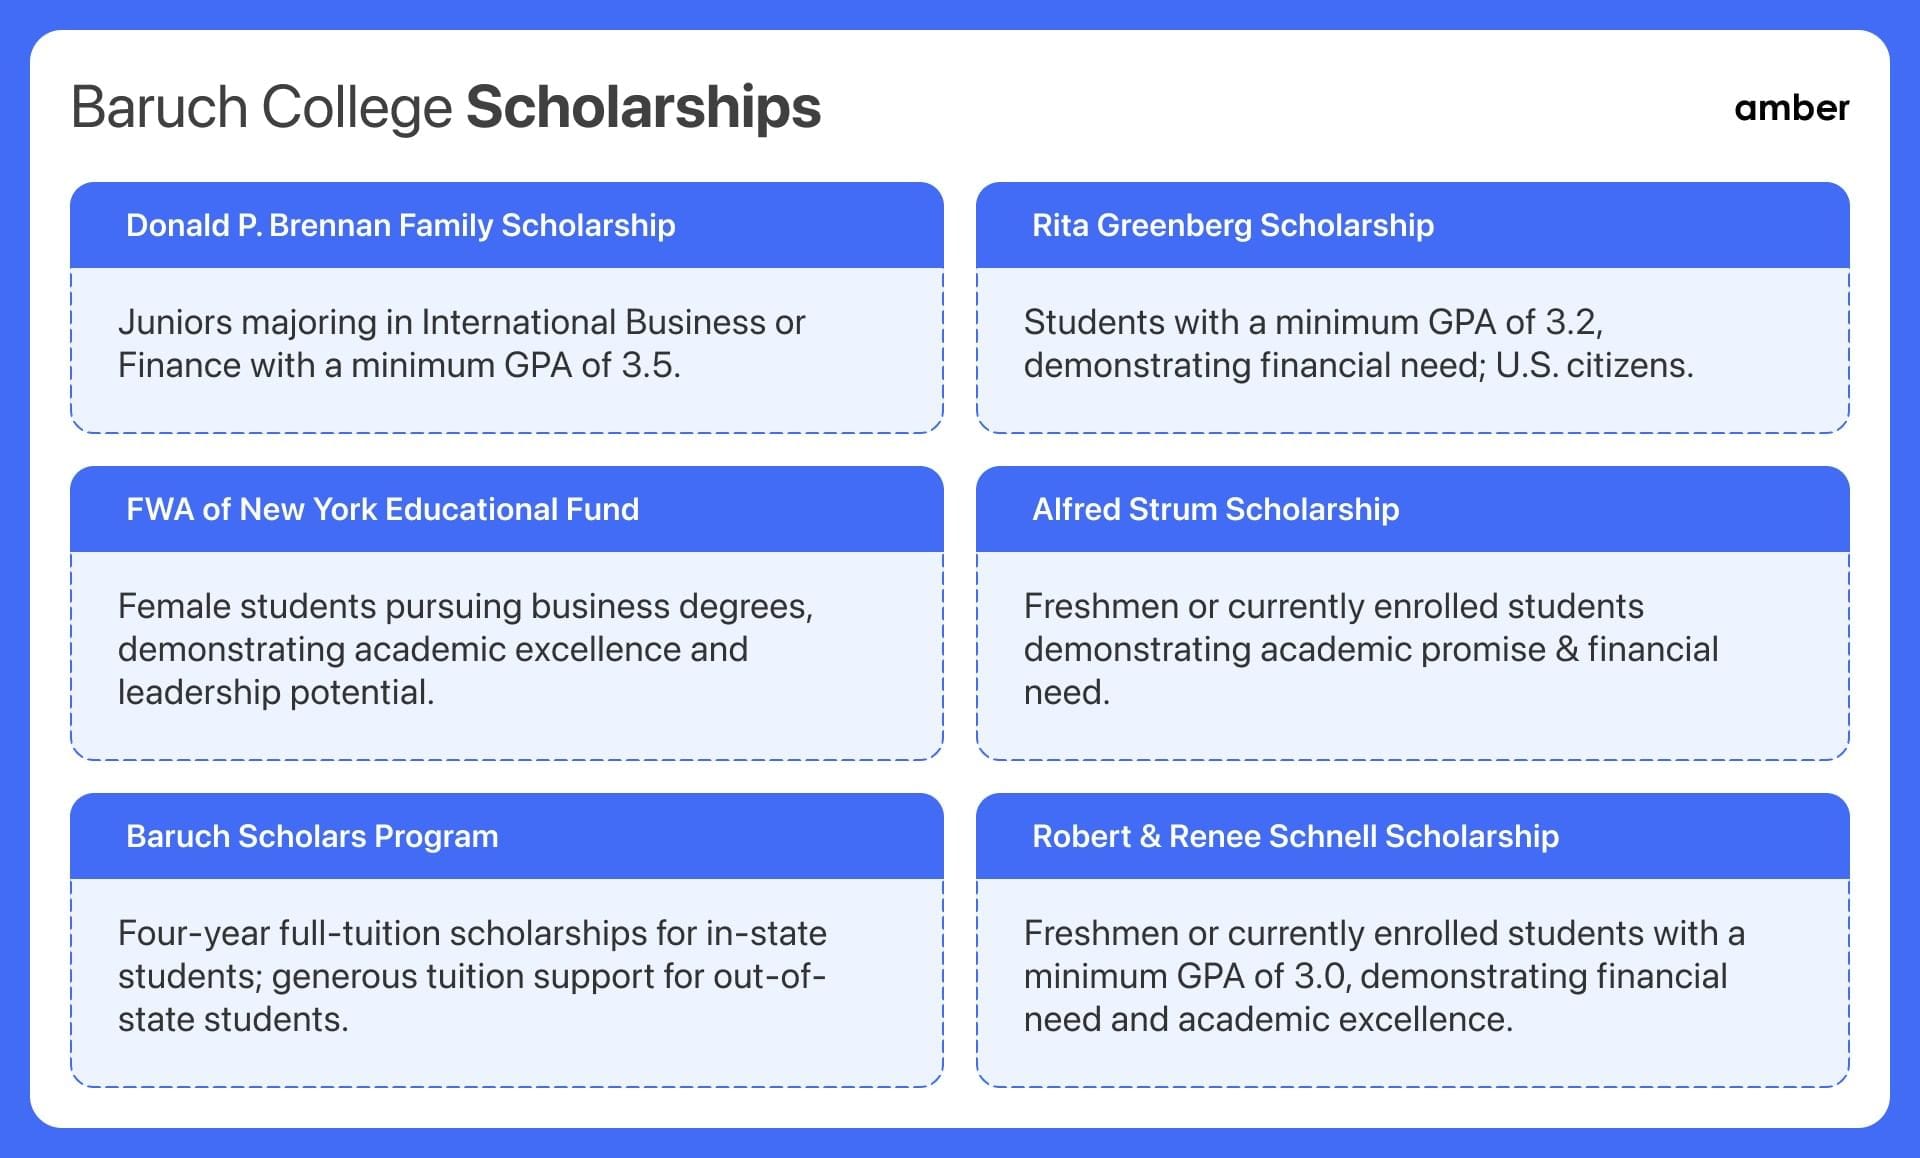Click the U.S. citizens requirement text
The width and height of the screenshot is (1920, 1158).
click(1594, 365)
